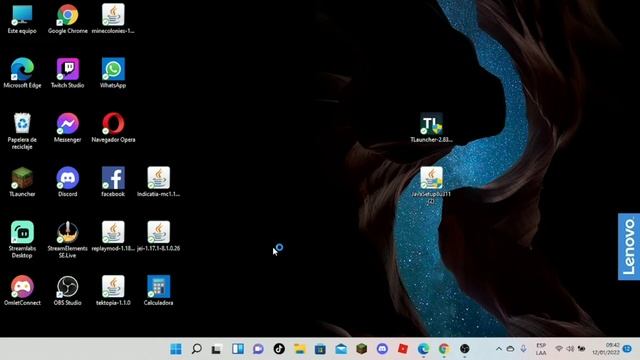640x360 pixels.
Task: Open Microsoft Store from taskbar
Action: click(x=320, y=349)
